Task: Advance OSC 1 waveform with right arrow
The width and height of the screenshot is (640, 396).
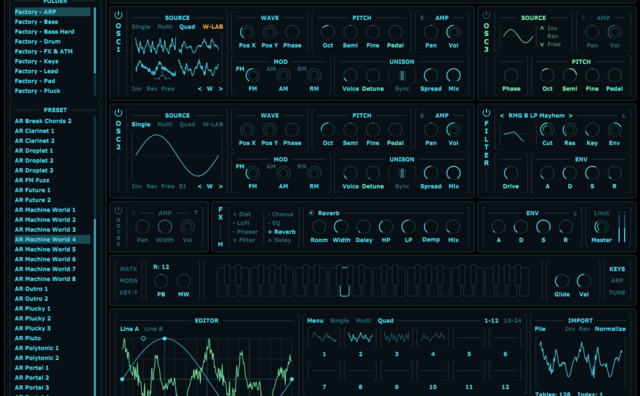Action: (220, 89)
